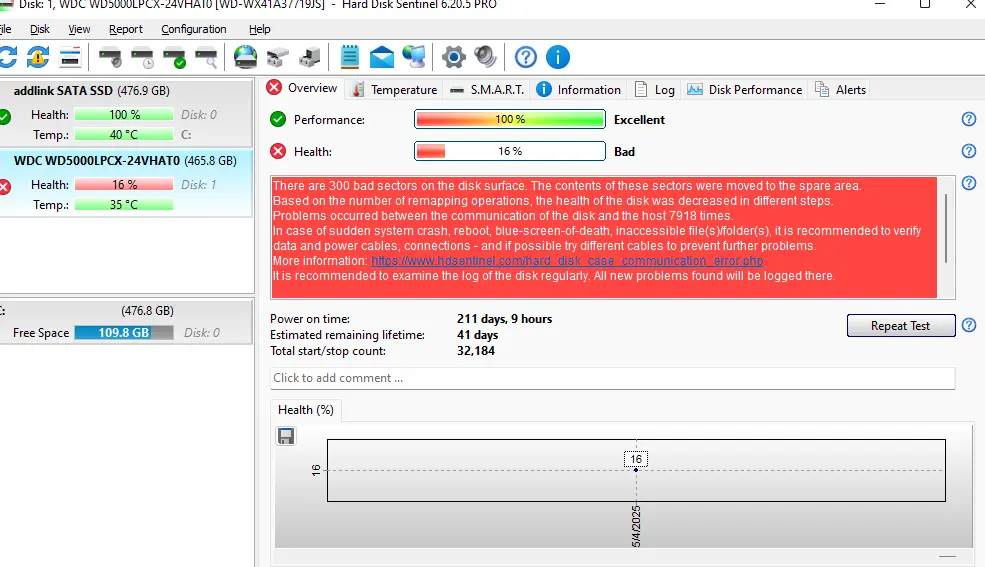Click the disk with speaker acoustic icon
The height and width of the screenshot is (567, 985).
(x=111, y=57)
